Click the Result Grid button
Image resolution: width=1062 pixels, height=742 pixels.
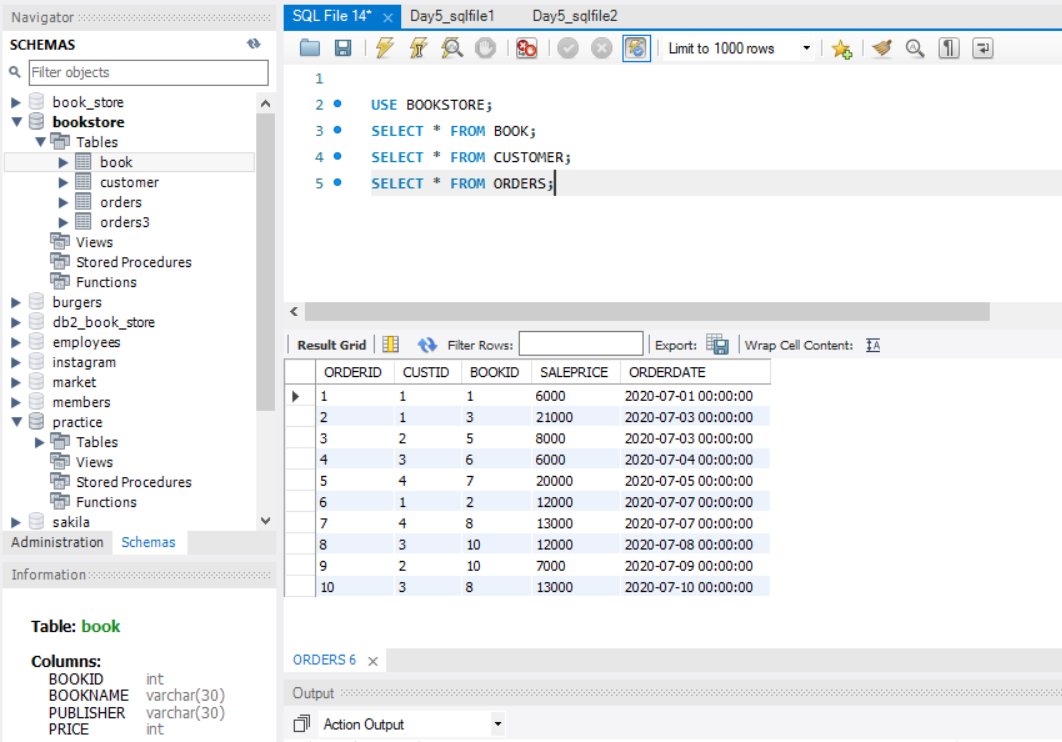331,345
